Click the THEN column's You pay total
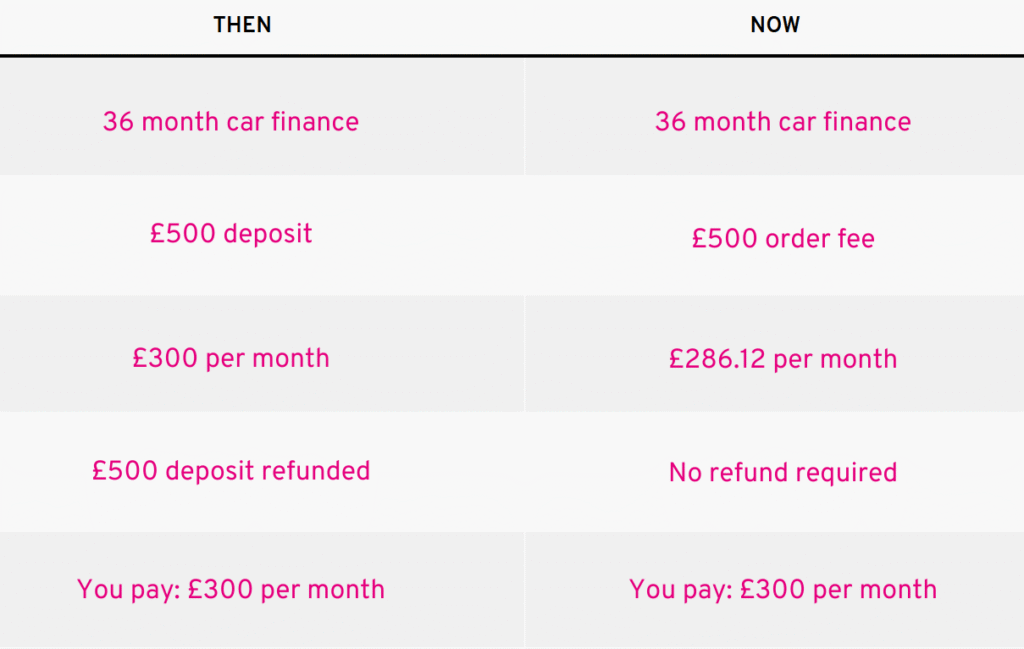 click(x=231, y=589)
